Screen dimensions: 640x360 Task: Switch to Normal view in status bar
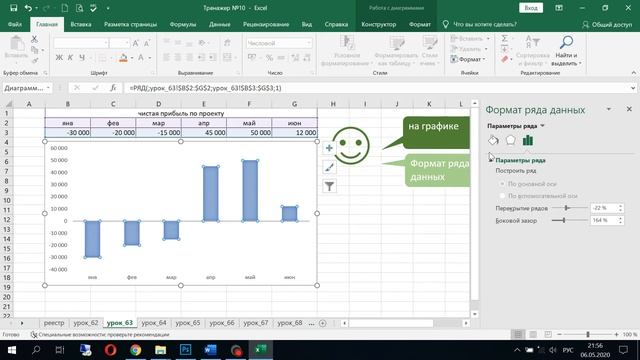tap(518, 334)
